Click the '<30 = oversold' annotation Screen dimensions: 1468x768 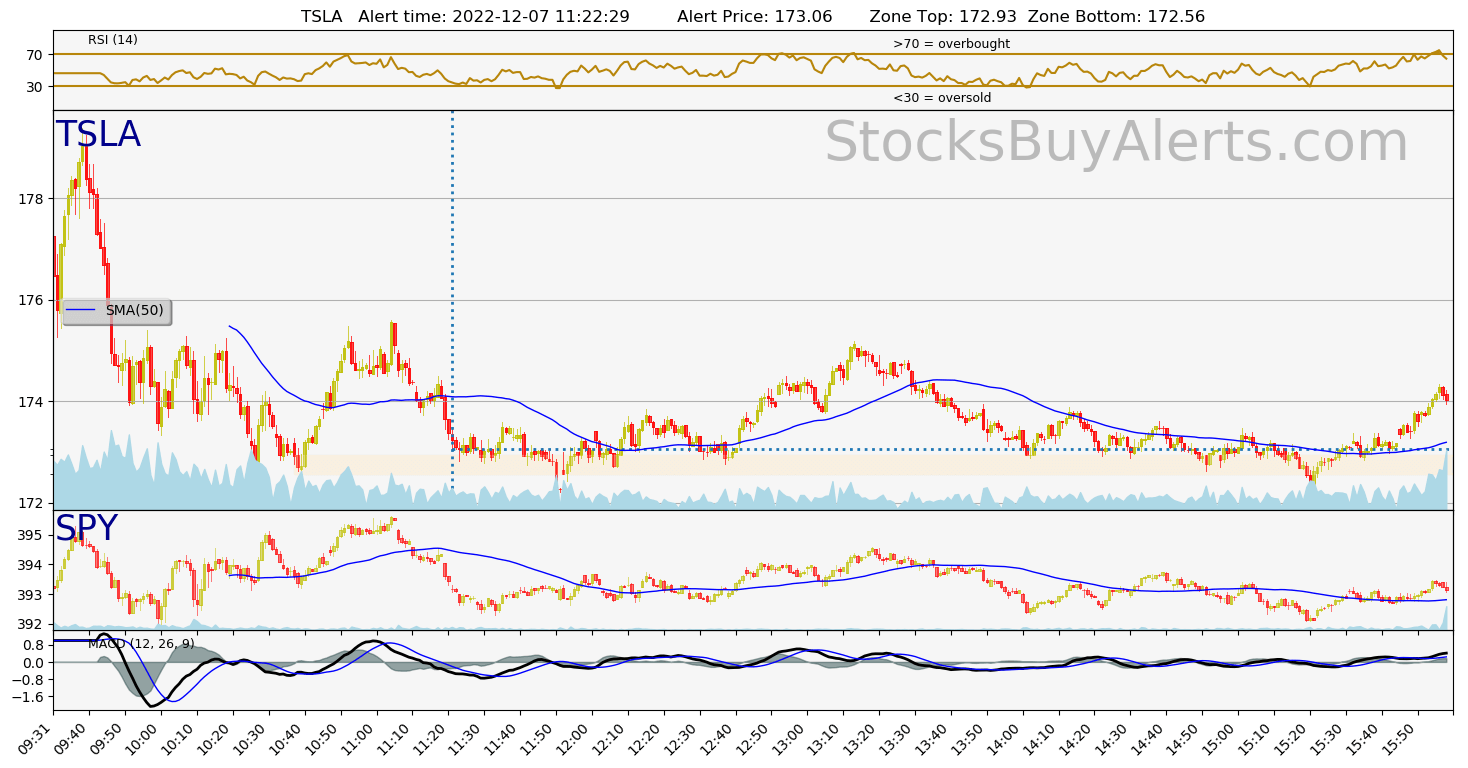pos(942,98)
